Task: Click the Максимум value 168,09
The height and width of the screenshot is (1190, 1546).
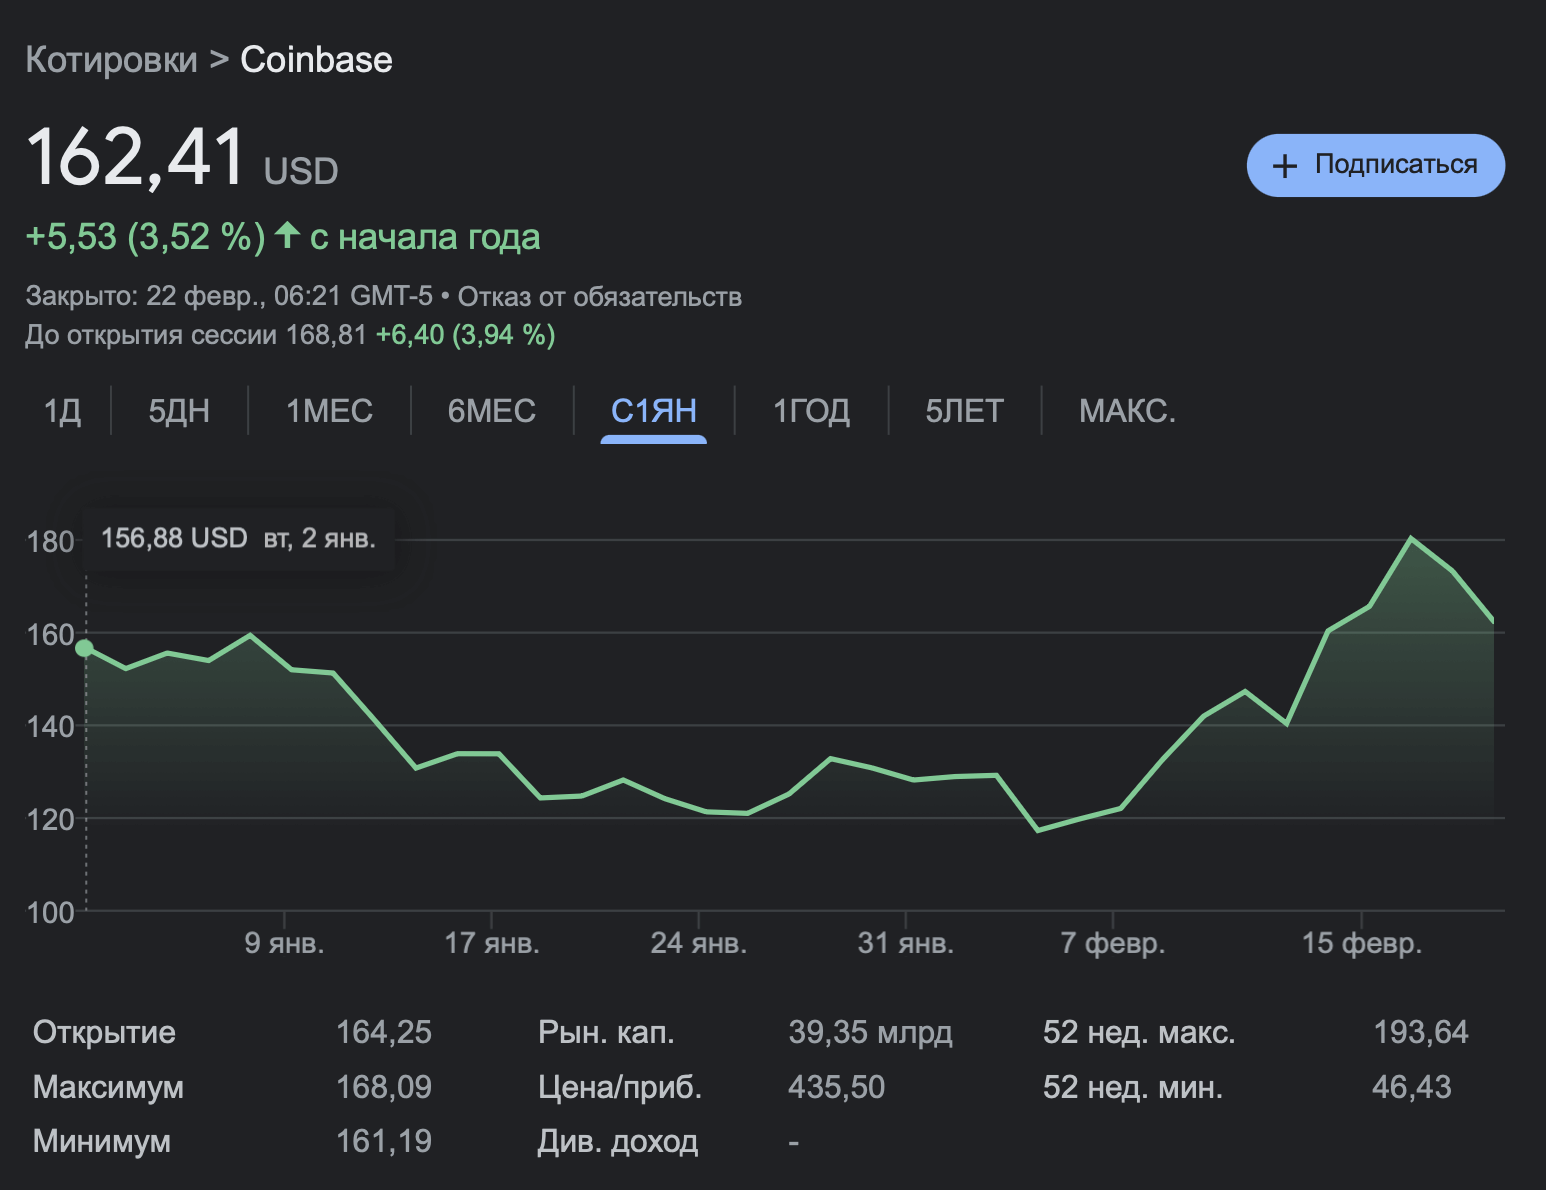Action: (x=384, y=1087)
